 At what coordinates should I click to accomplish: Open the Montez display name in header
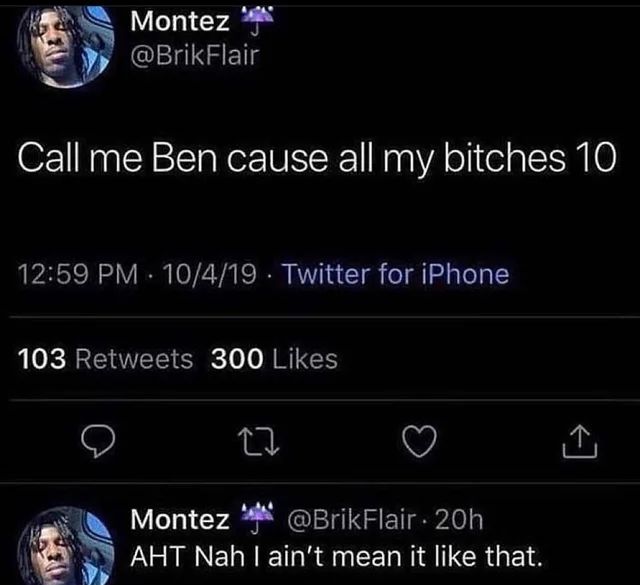pyautogui.click(x=180, y=19)
